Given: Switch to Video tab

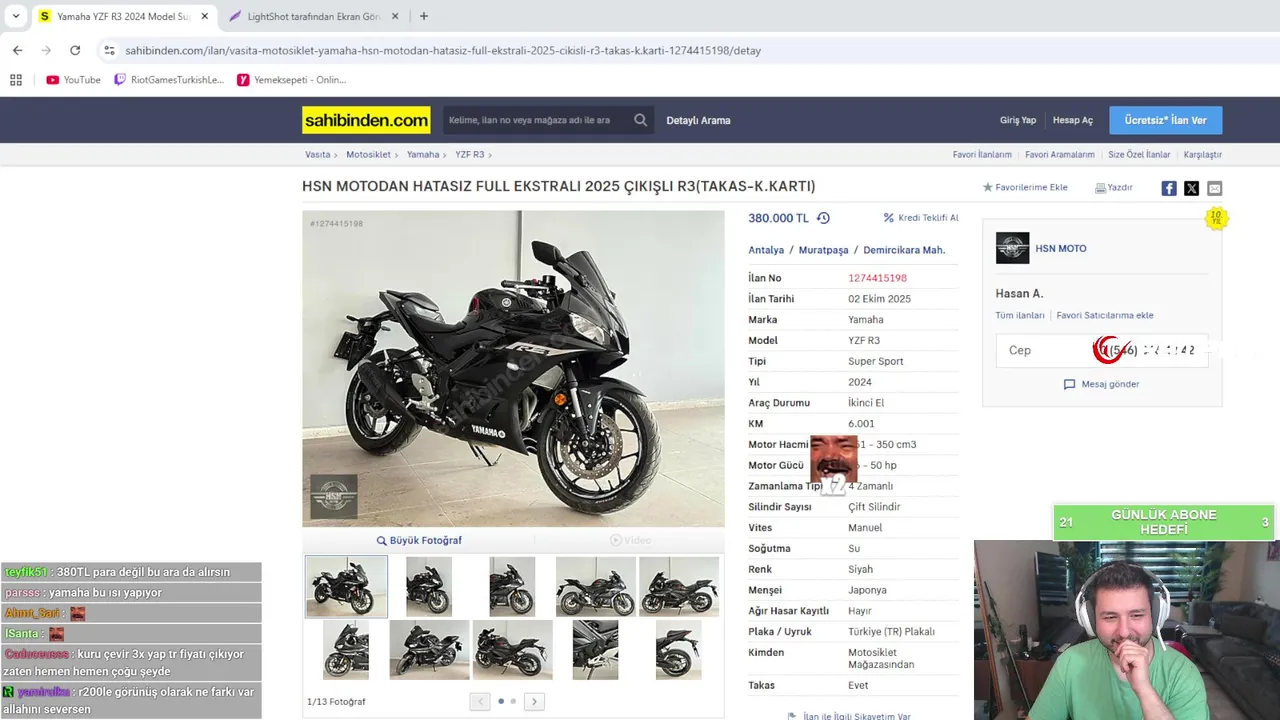Looking at the screenshot, I should pyautogui.click(x=630, y=540).
